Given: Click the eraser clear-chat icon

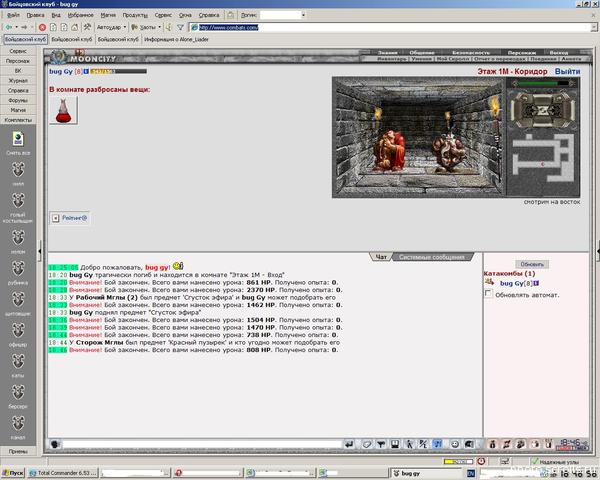Looking at the screenshot, I should pos(367,444).
